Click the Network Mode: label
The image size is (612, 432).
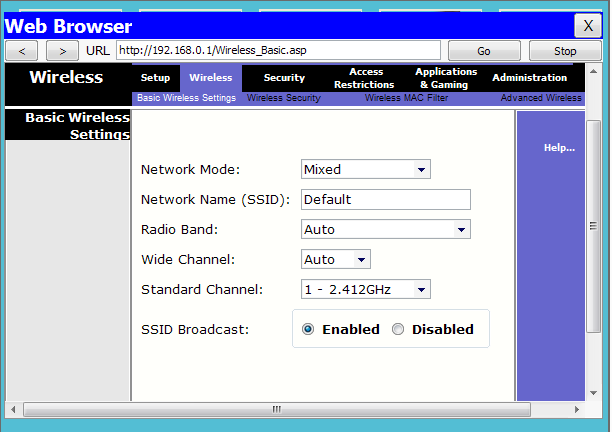[x=190, y=170]
